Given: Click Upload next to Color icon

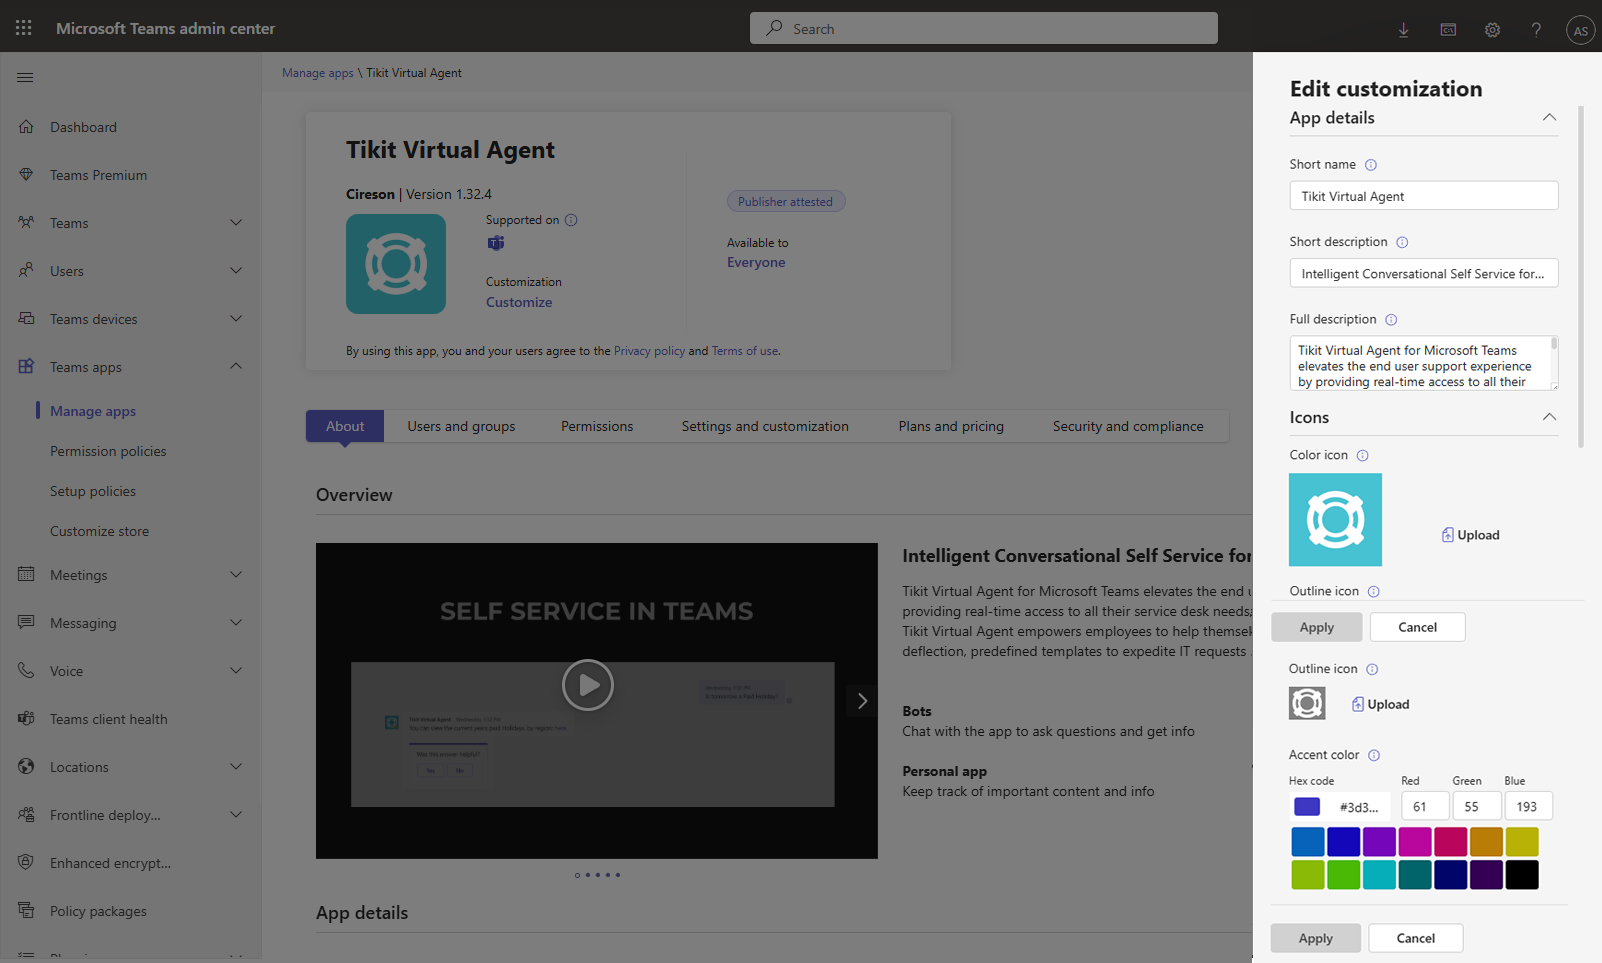Looking at the screenshot, I should [1470, 534].
